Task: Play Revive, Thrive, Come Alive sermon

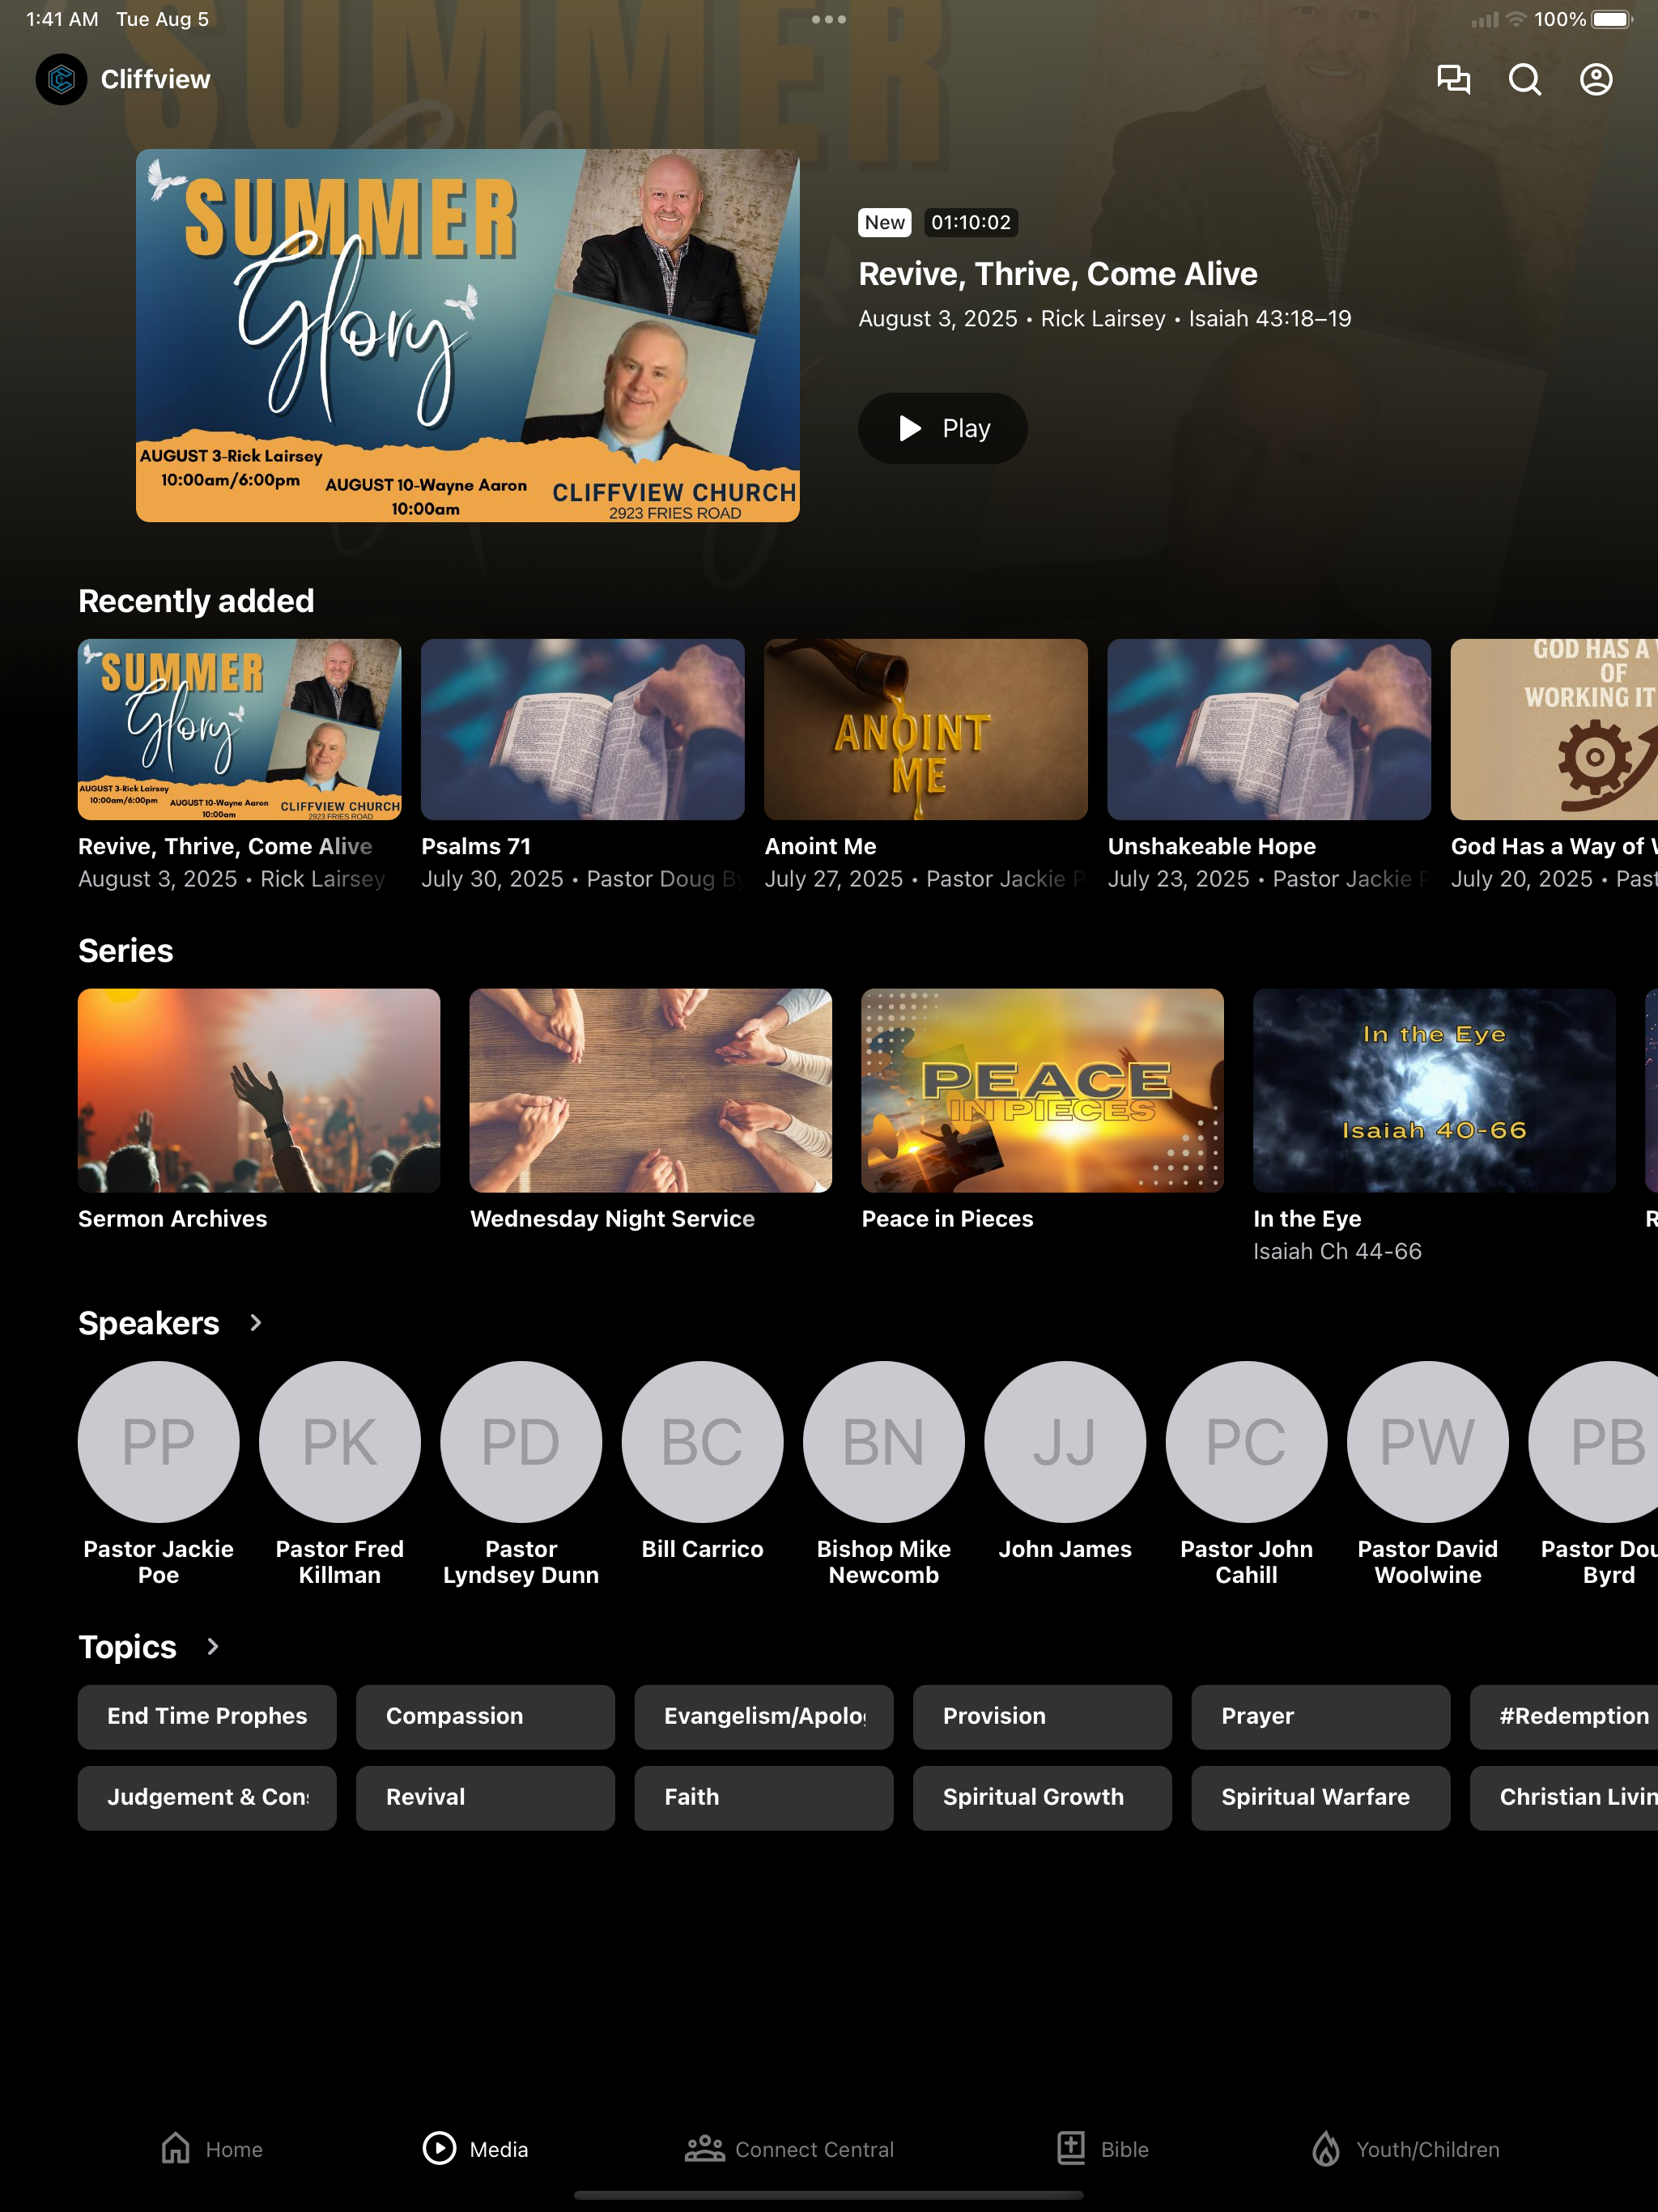Action: tap(943, 428)
